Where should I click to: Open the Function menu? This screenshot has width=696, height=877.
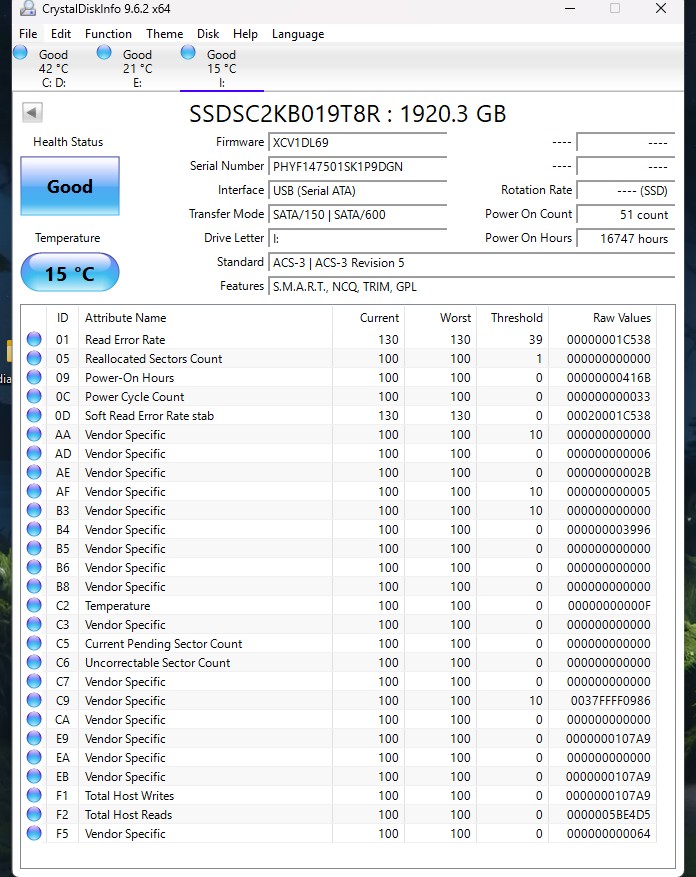click(108, 34)
